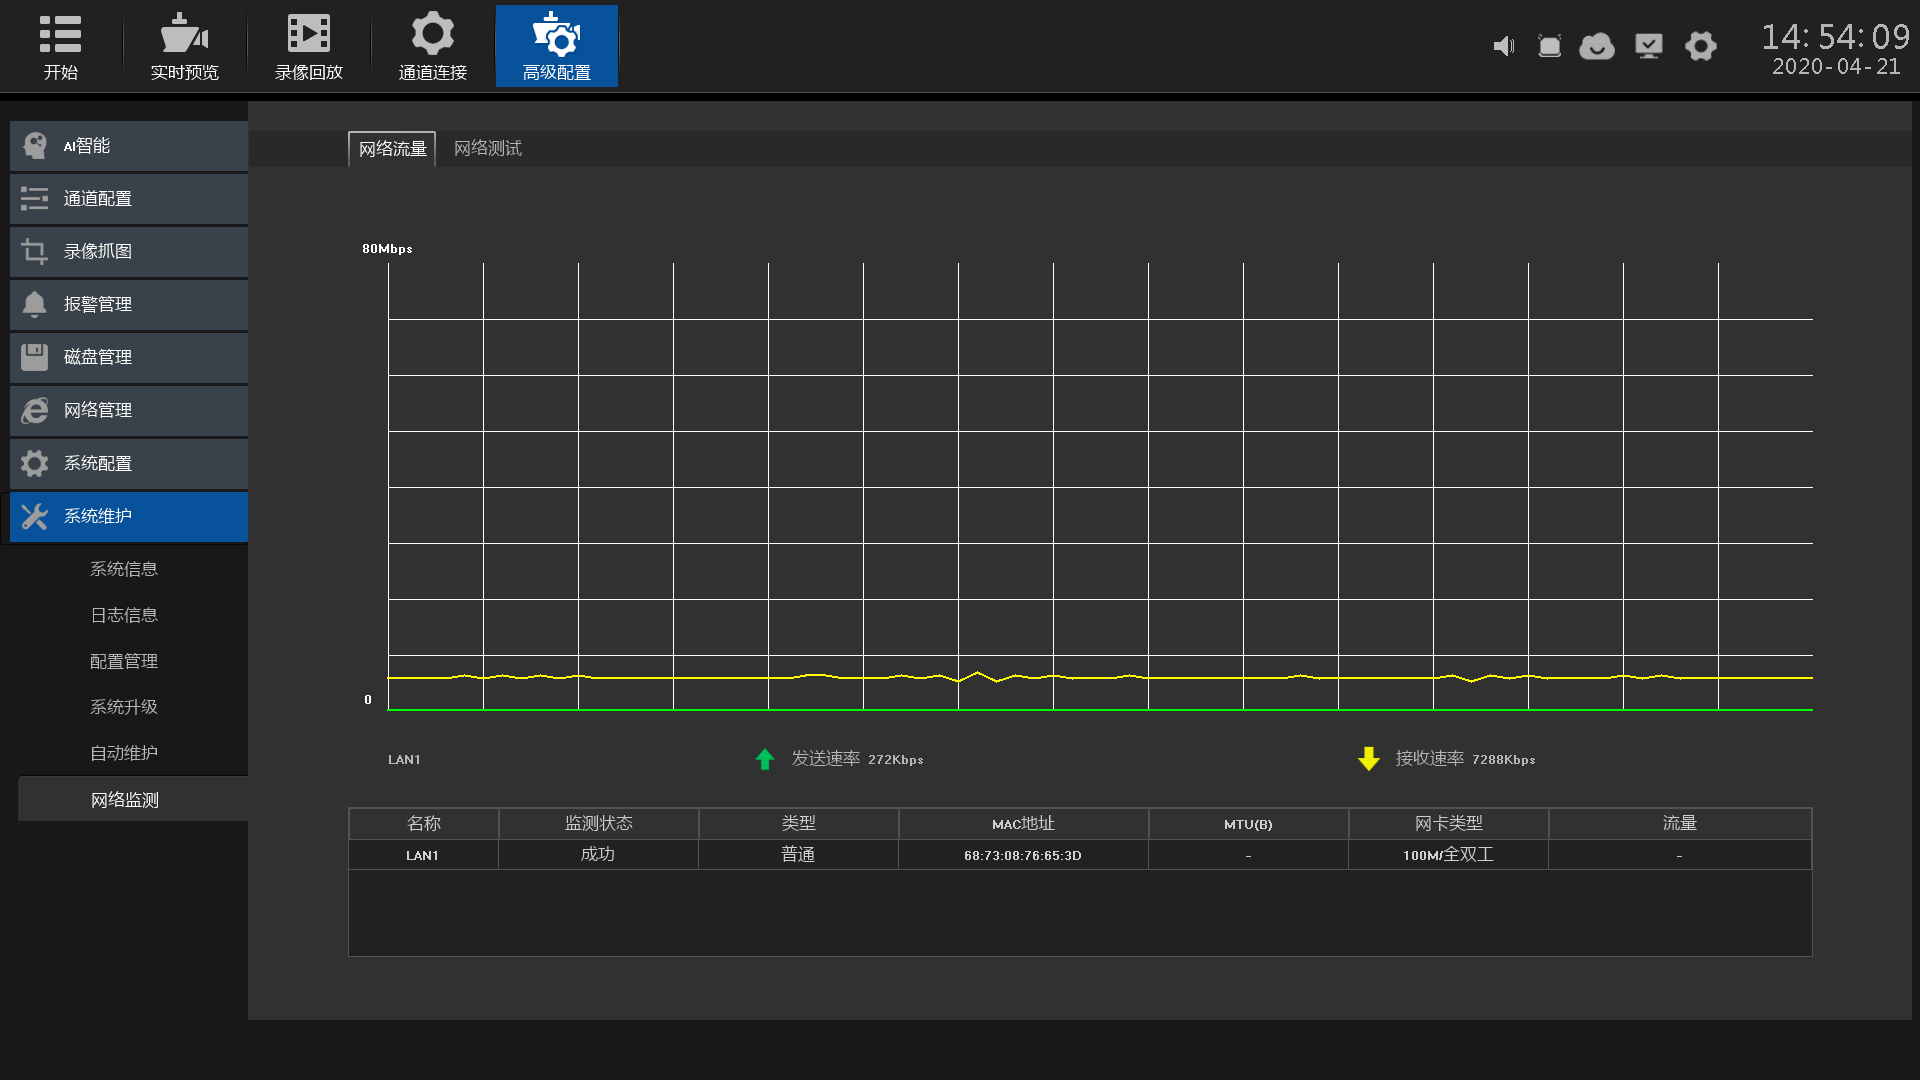Image resolution: width=1920 pixels, height=1080 pixels.
Task: Go to 系统升级 page
Action: 124,707
